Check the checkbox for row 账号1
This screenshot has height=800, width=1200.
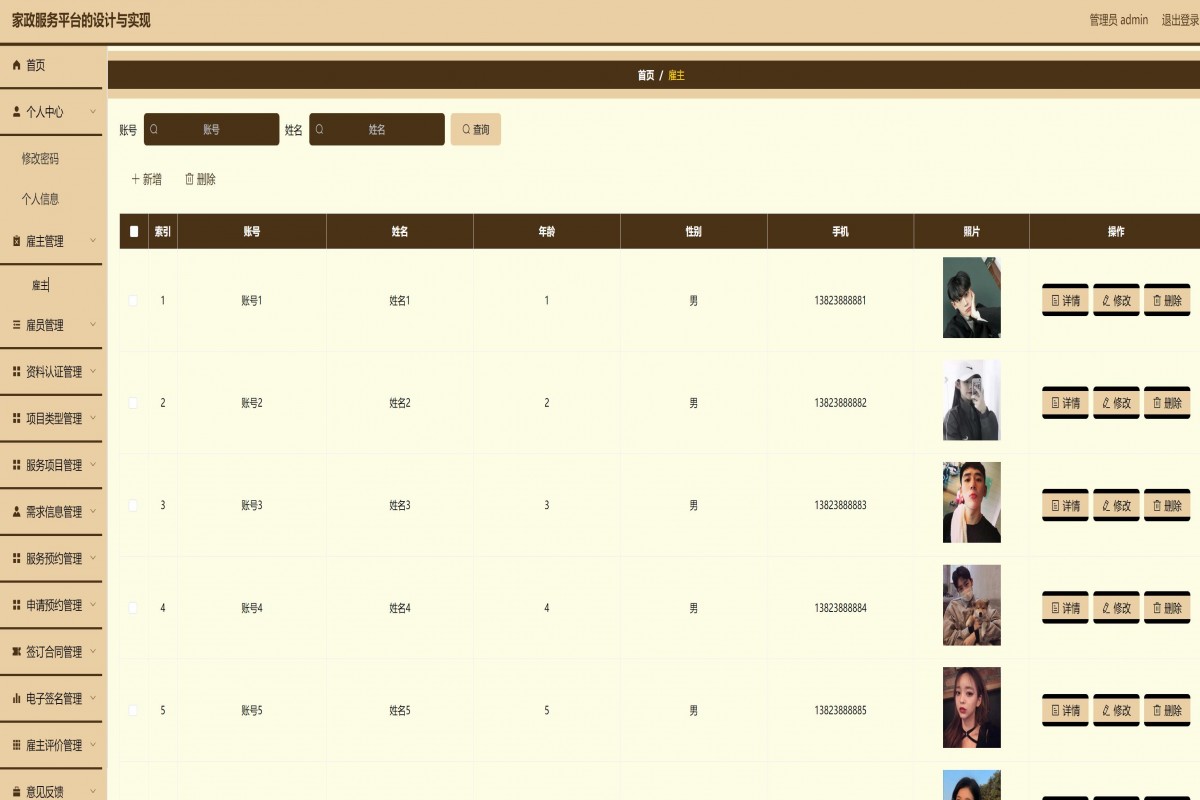(134, 300)
